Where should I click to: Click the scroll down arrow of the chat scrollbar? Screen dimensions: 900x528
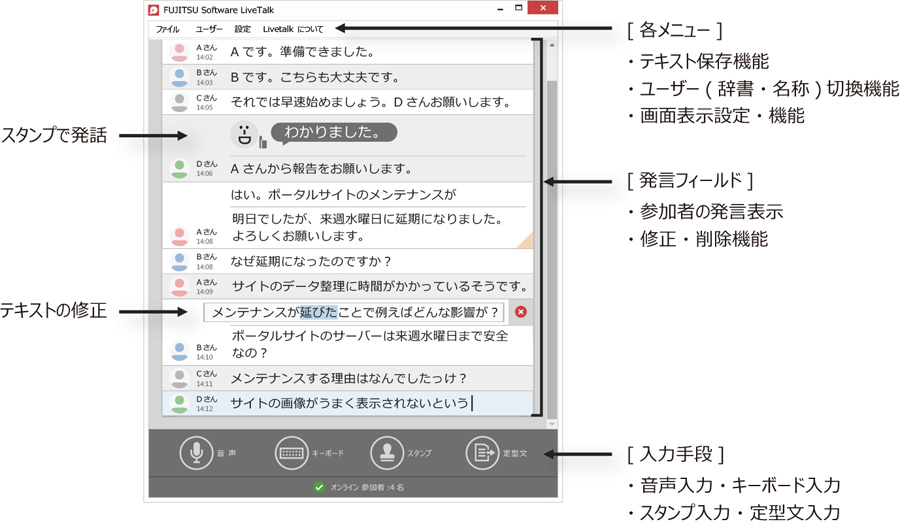(552, 424)
